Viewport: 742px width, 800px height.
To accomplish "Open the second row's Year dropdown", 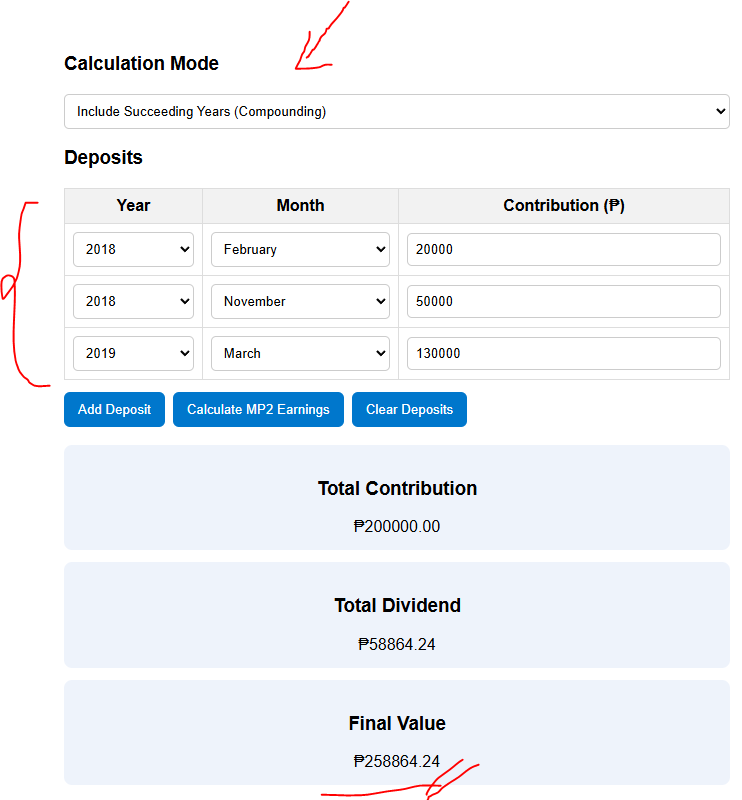I will pos(132,301).
